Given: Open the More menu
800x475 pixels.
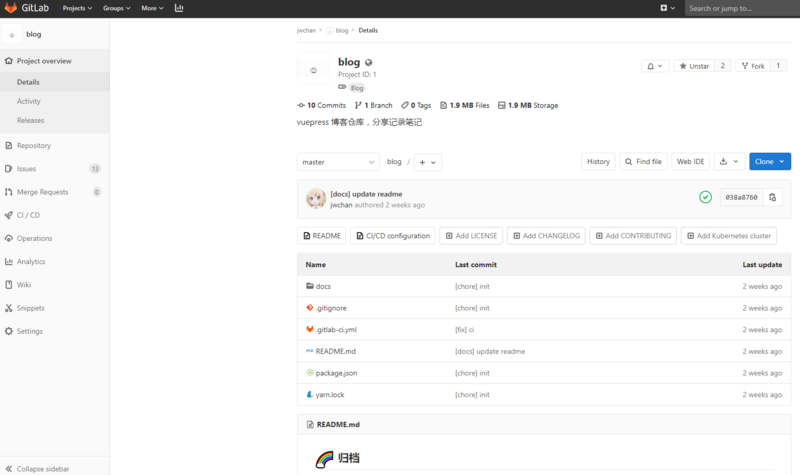Looking at the screenshot, I should click(x=152, y=8).
